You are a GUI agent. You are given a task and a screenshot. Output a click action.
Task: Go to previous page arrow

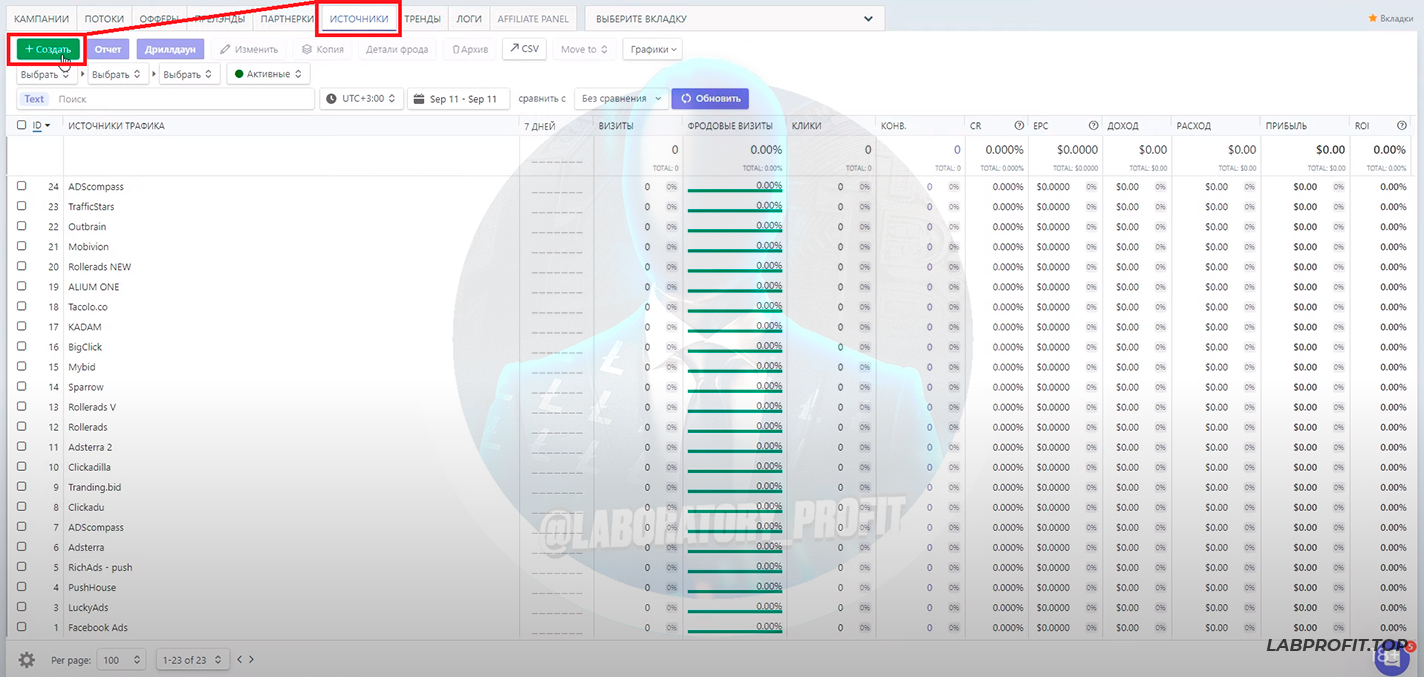[x=240, y=660]
